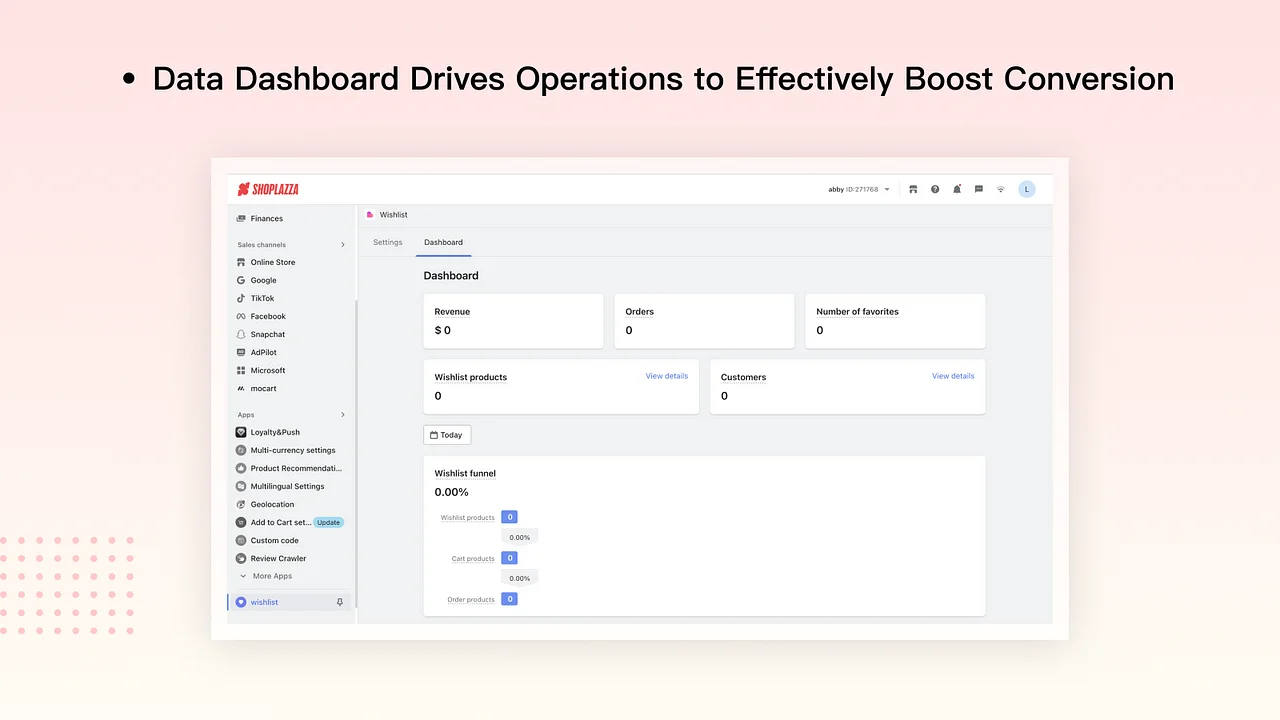
Task: Expand the Sales channels section arrow
Action: [x=343, y=245]
